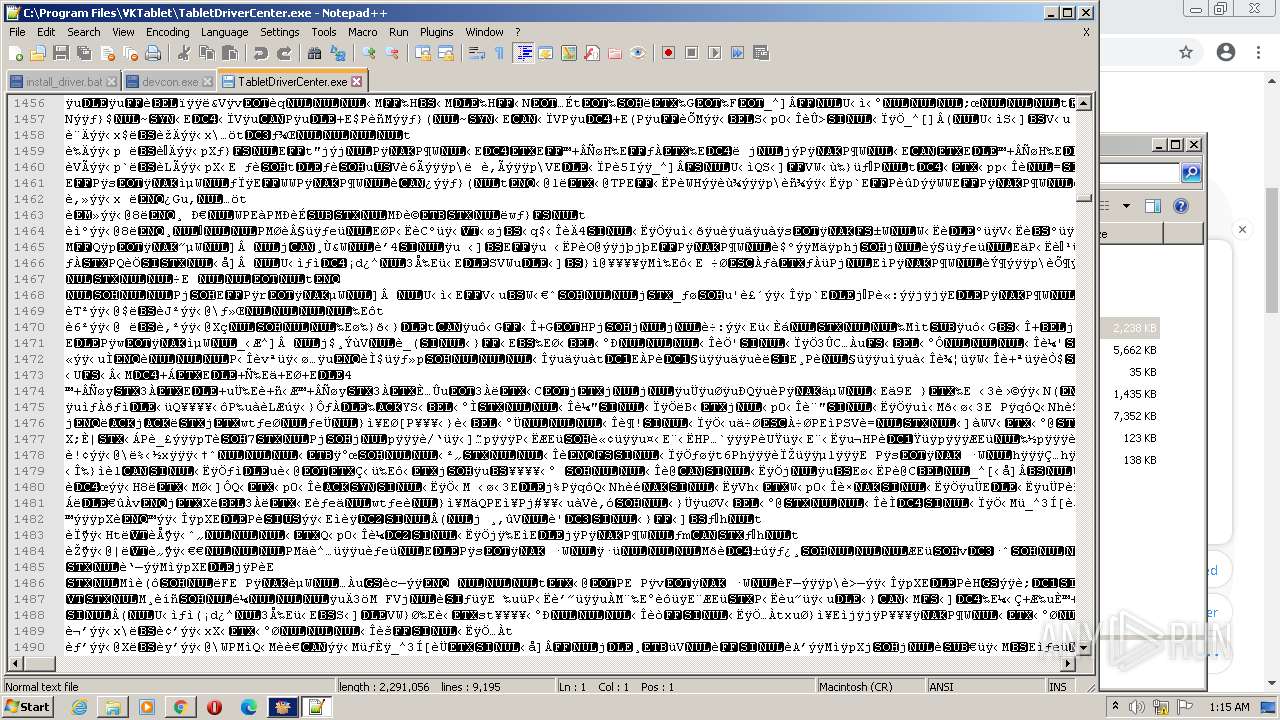Image resolution: width=1280 pixels, height=720 pixels.
Task: Create a new document with New icon
Action: (16, 53)
